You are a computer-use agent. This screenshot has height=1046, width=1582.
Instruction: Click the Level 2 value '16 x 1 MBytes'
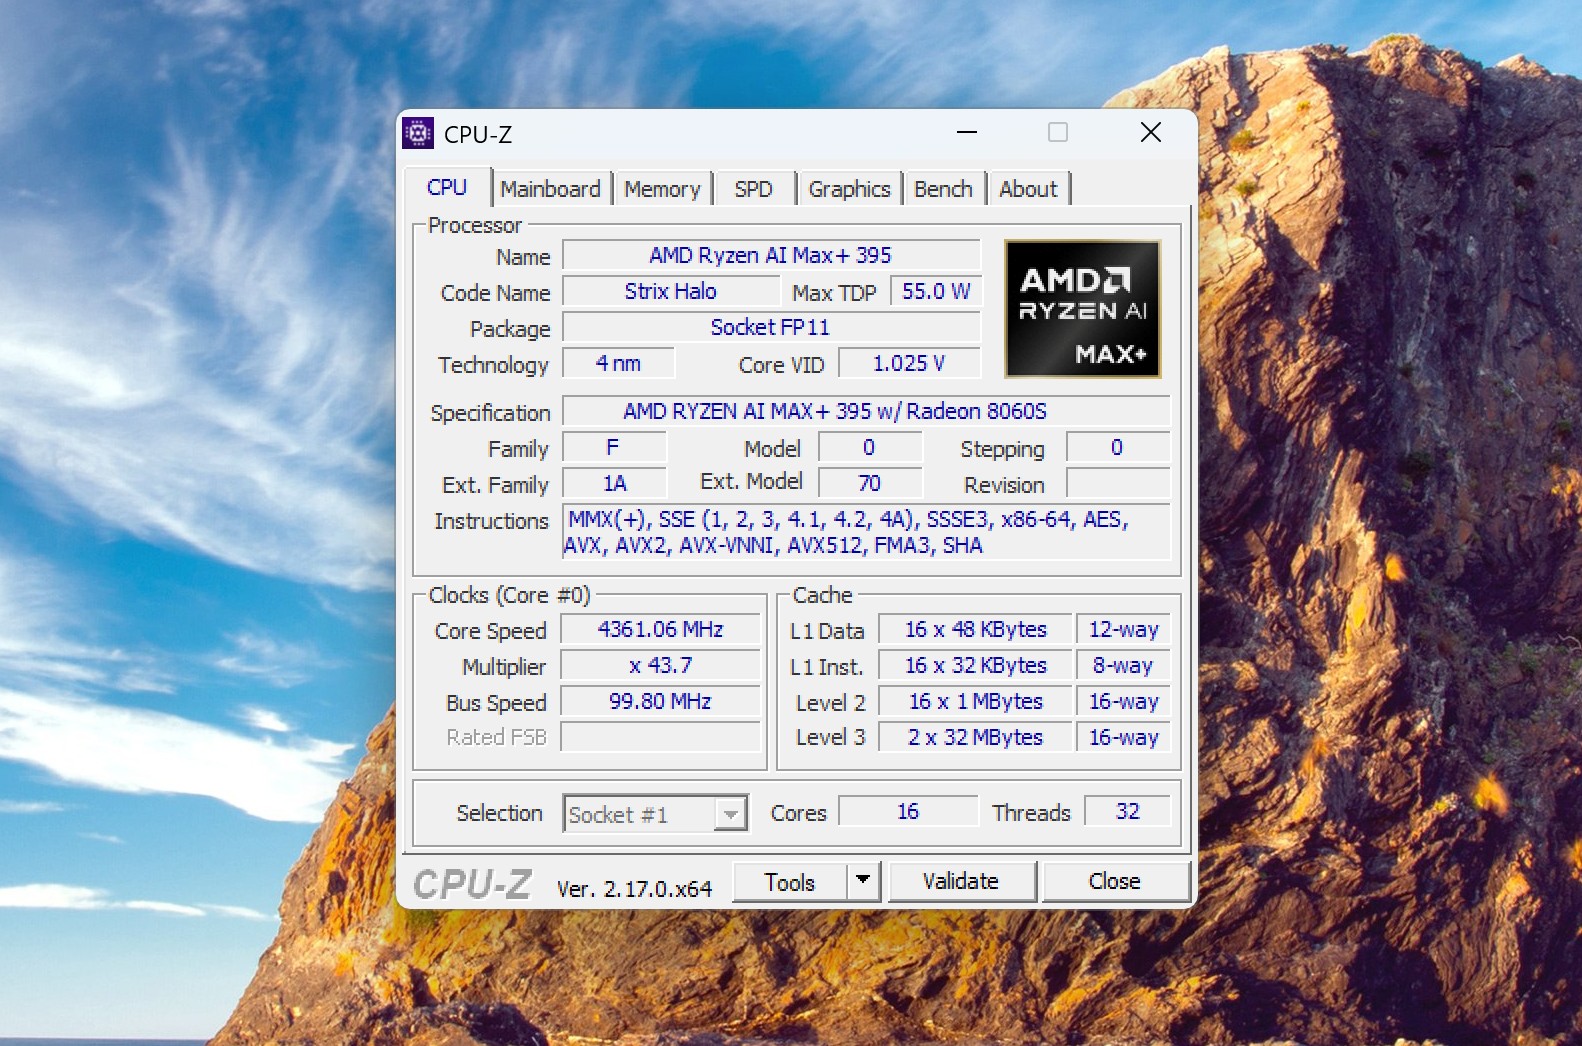pos(975,701)
